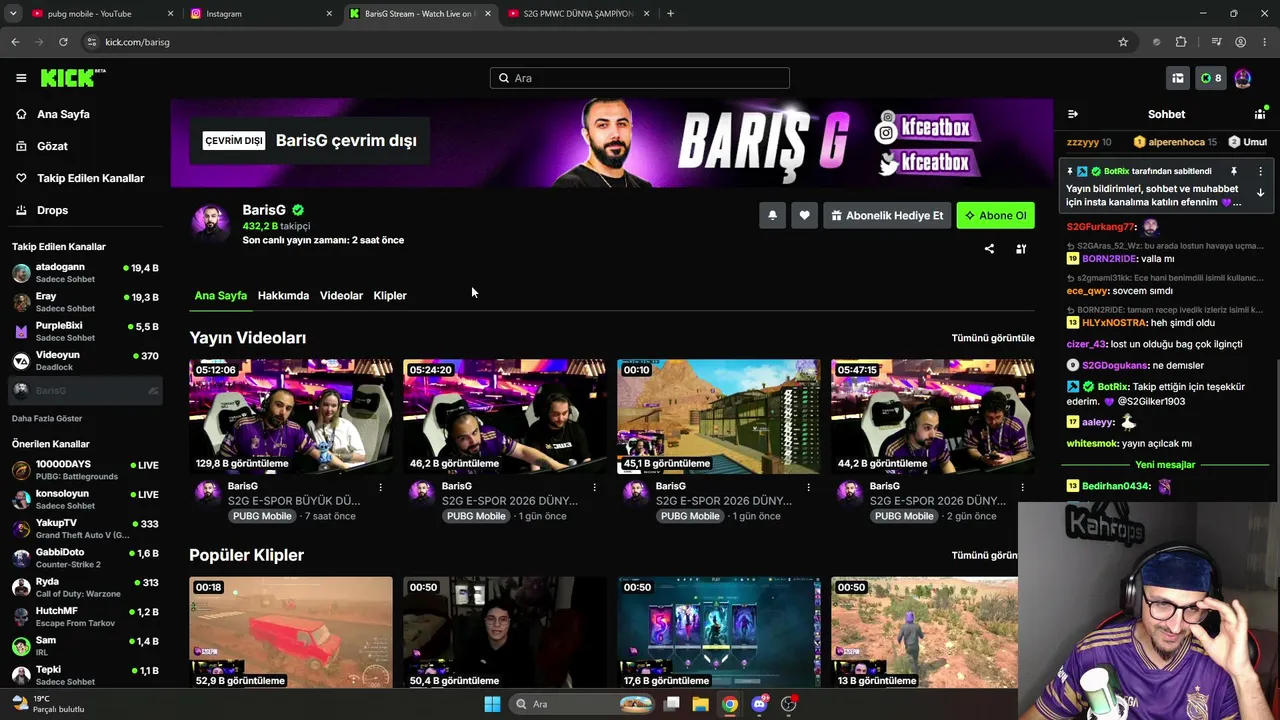
Task: Open the 05:47:15 stream video thumbnail
Action: coord(933,416)
